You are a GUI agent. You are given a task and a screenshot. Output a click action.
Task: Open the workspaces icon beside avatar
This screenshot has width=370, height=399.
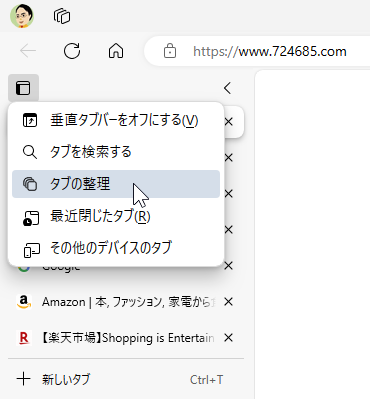(62, 16)
